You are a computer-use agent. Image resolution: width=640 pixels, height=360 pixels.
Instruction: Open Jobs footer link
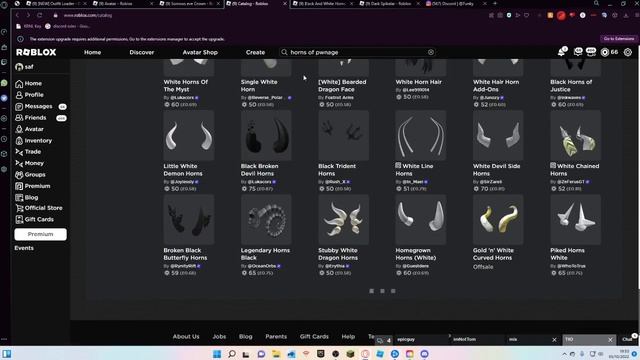219,336
